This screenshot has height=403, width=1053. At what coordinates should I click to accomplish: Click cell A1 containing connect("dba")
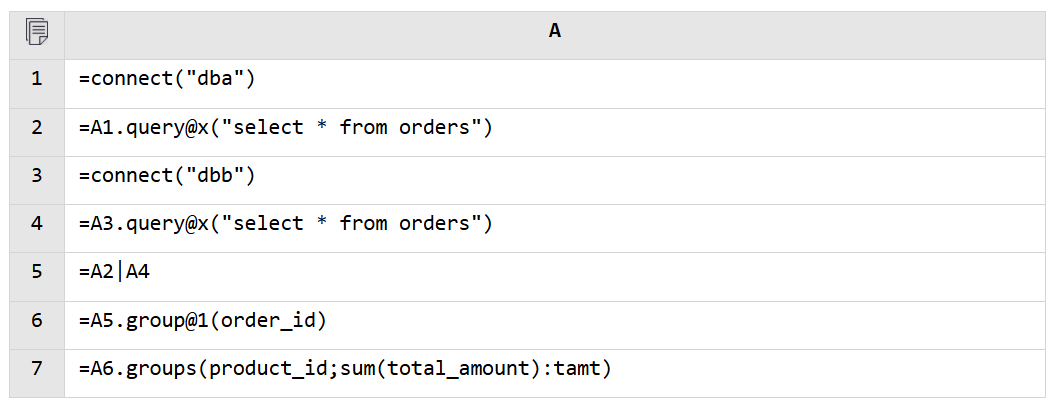click(555, 84)
